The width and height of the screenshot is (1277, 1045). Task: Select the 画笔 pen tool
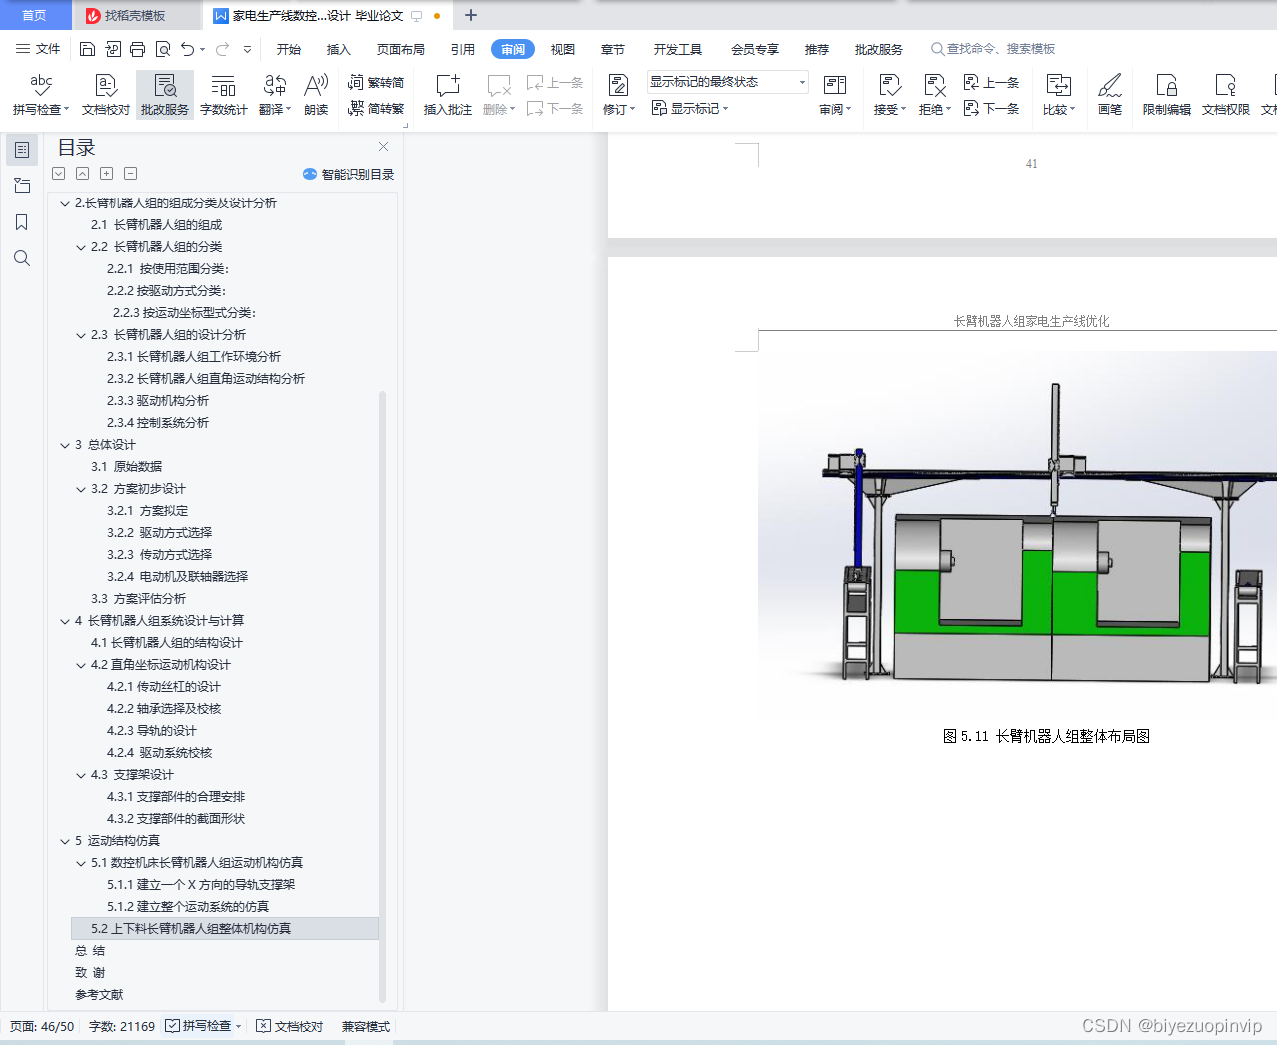tap(1110, 95)
